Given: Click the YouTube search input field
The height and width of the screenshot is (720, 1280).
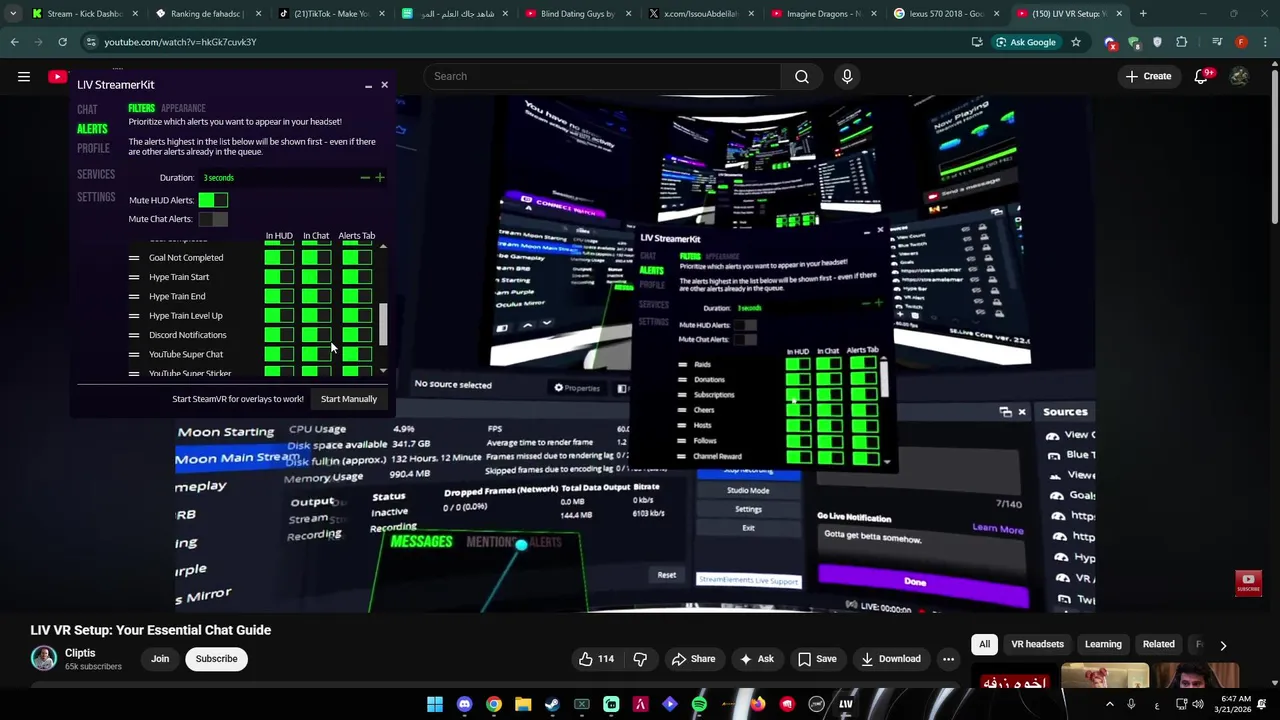Looking at the screenshot, I should pos(603,76).
